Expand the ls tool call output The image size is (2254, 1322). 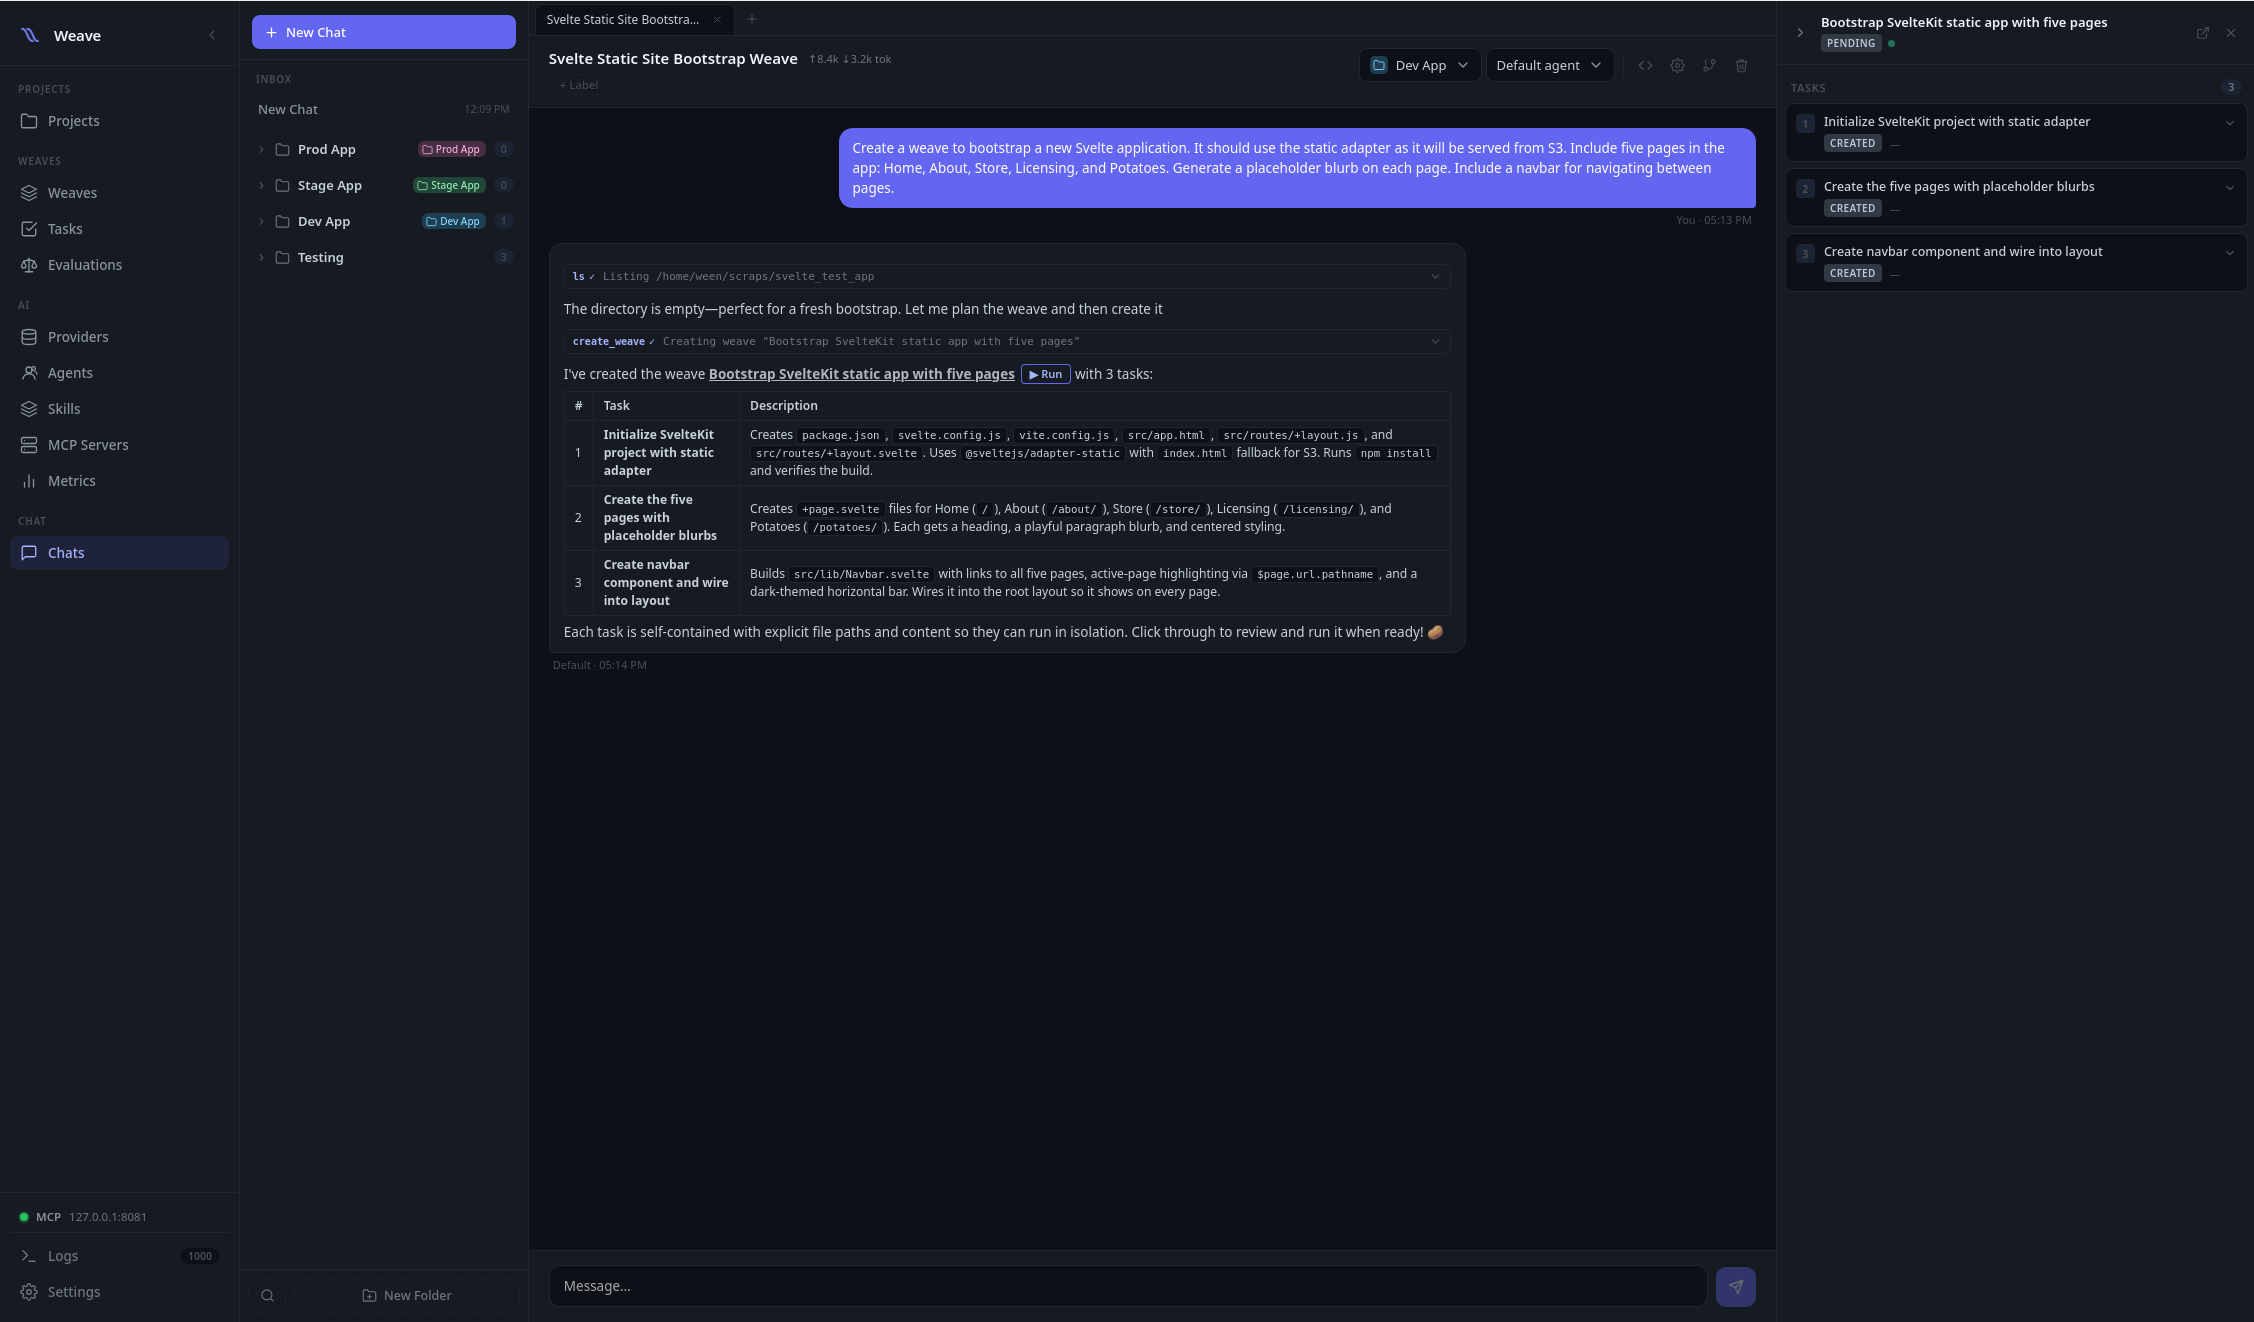click(1435, 276)
